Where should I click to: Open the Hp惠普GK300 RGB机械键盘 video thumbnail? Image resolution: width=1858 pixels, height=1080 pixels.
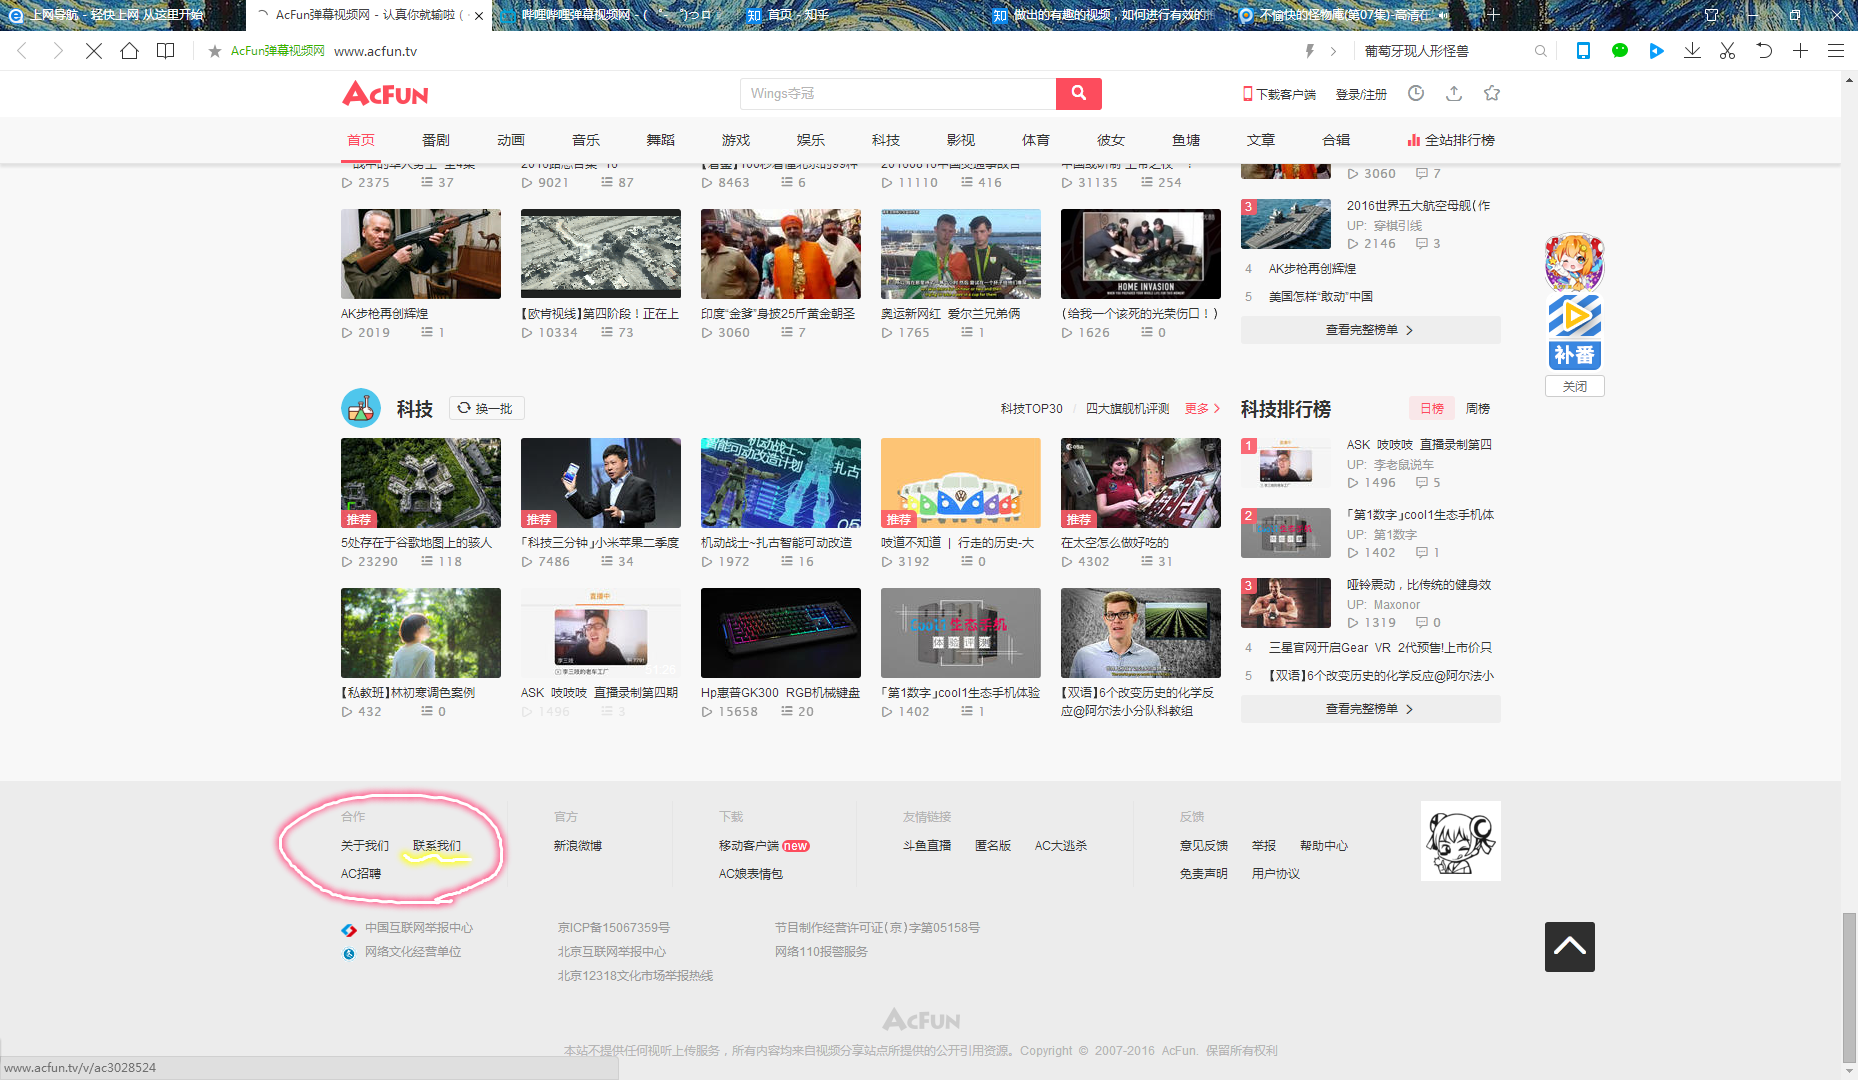click(781, 633)
